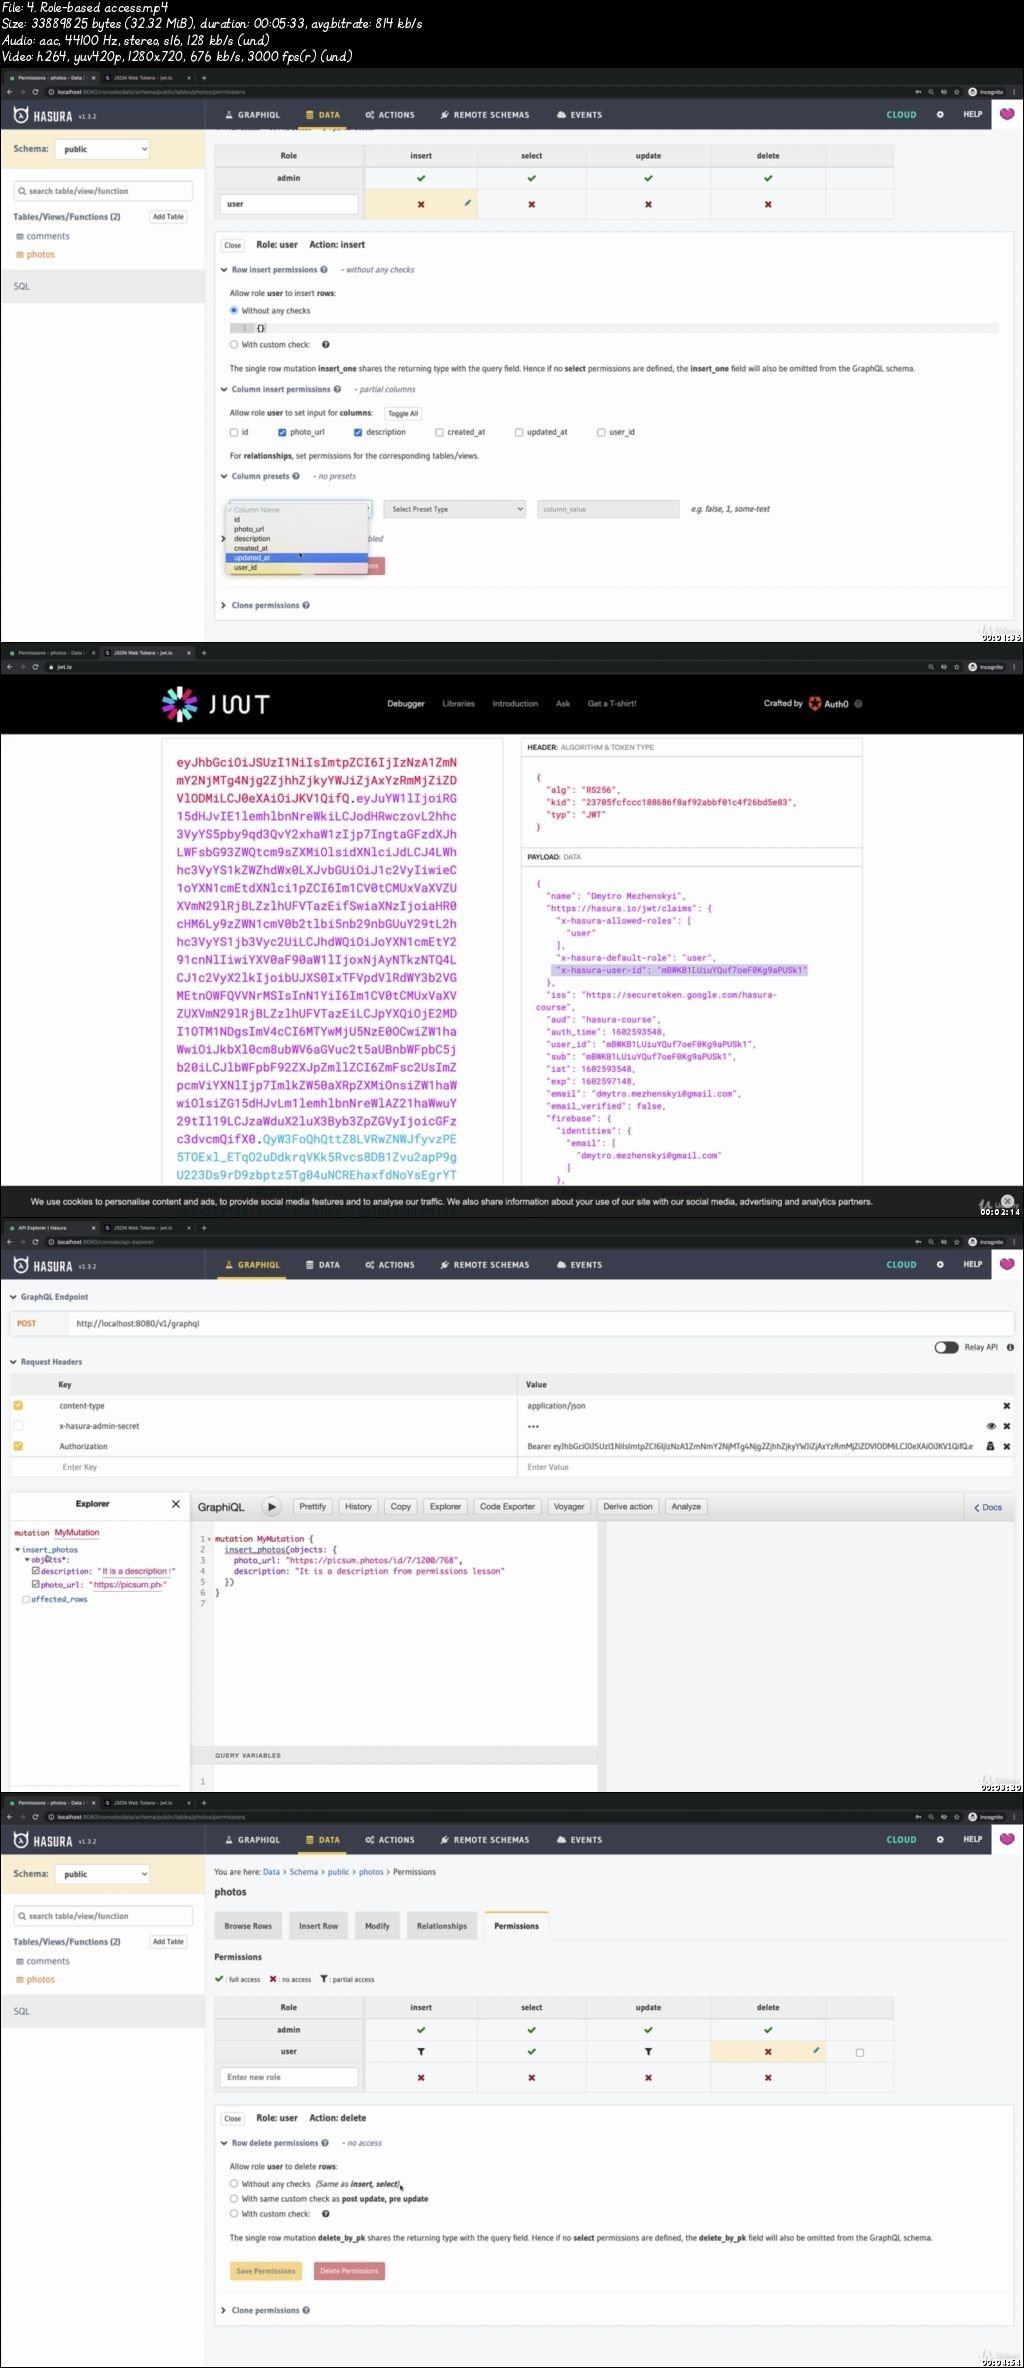Select 'With custom check' radio for insert rows
1024x2368 pixels.
tap(234, 344)
